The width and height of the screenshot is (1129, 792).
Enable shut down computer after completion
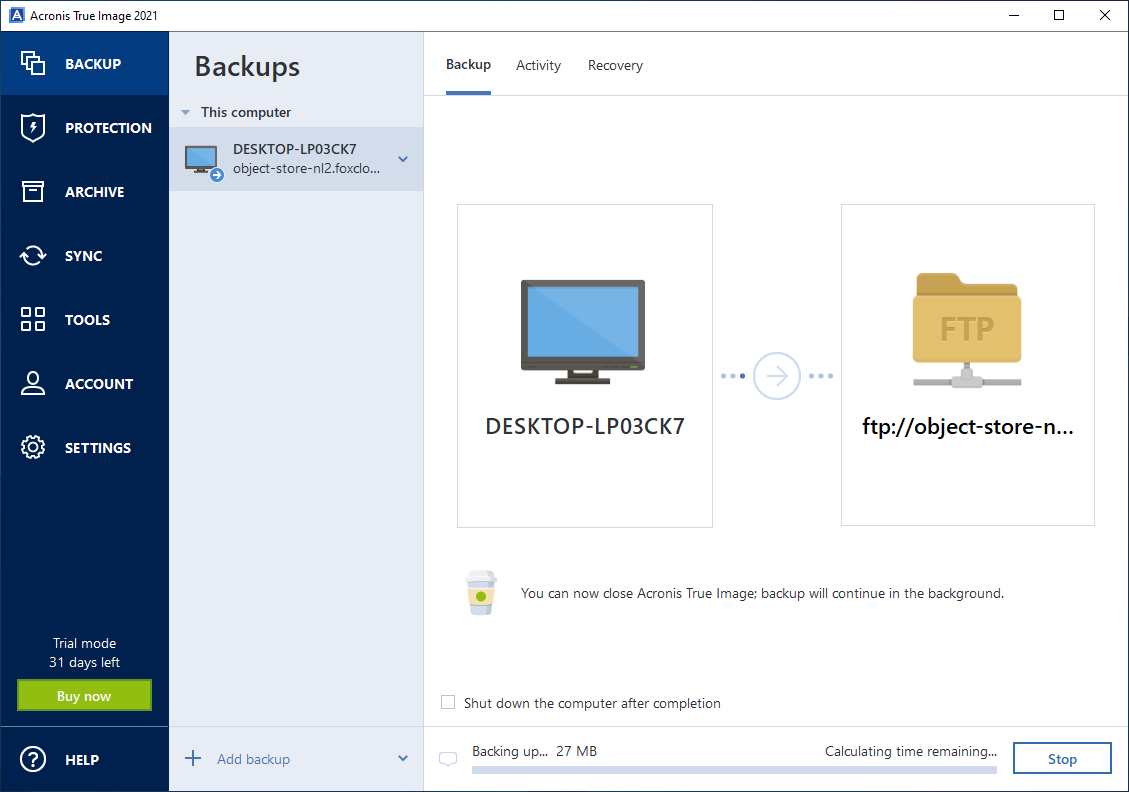tap(448, 703)
